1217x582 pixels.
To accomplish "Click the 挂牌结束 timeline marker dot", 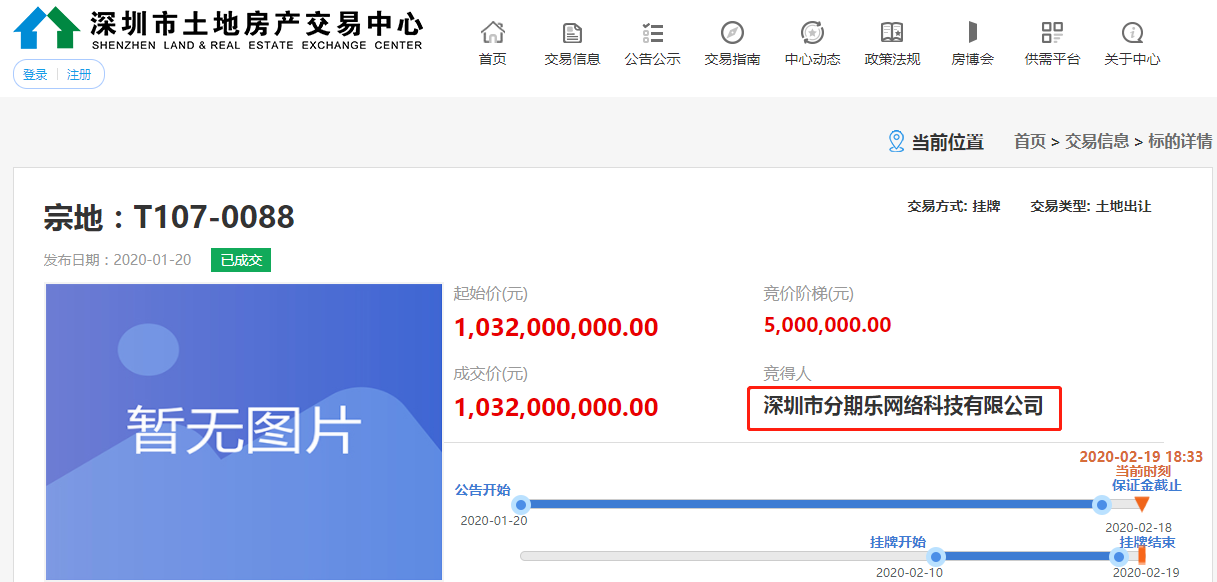I will (x=1119, y=556).
